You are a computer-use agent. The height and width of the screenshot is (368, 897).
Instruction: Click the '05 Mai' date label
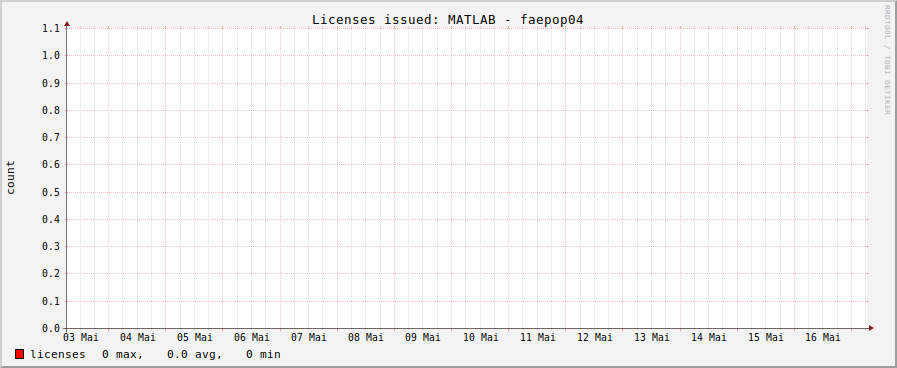coord(195,338)
